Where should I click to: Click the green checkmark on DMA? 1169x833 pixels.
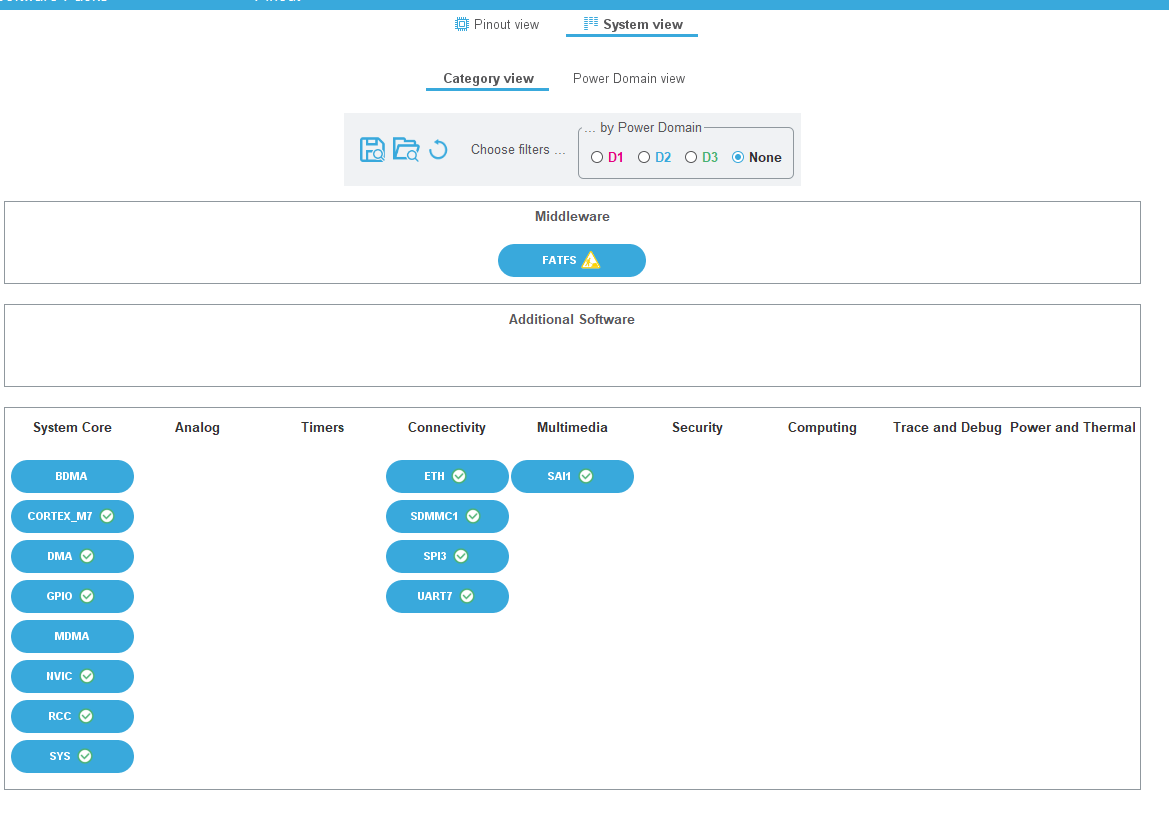87,556
